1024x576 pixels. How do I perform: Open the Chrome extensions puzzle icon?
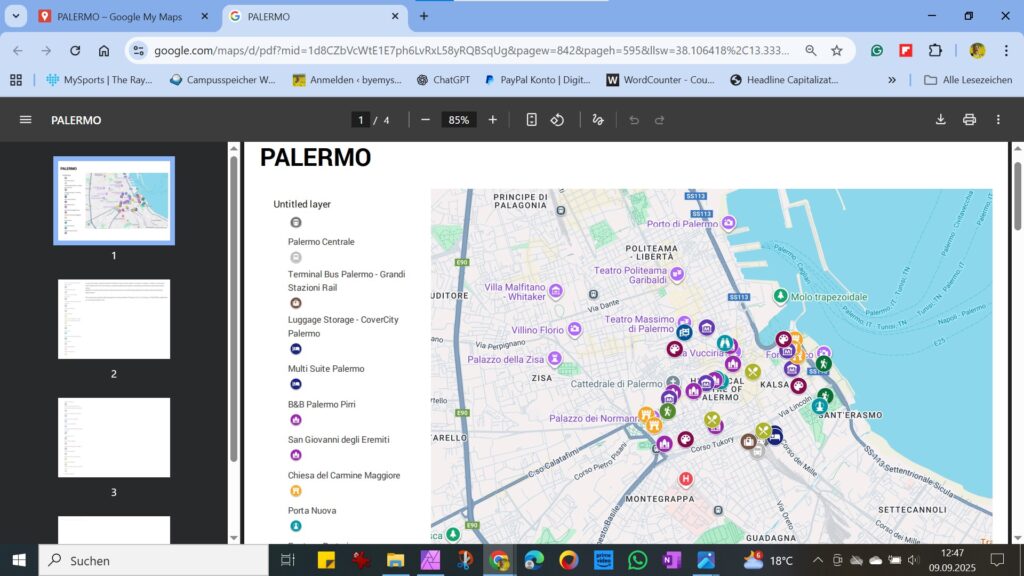click(935, 50)
